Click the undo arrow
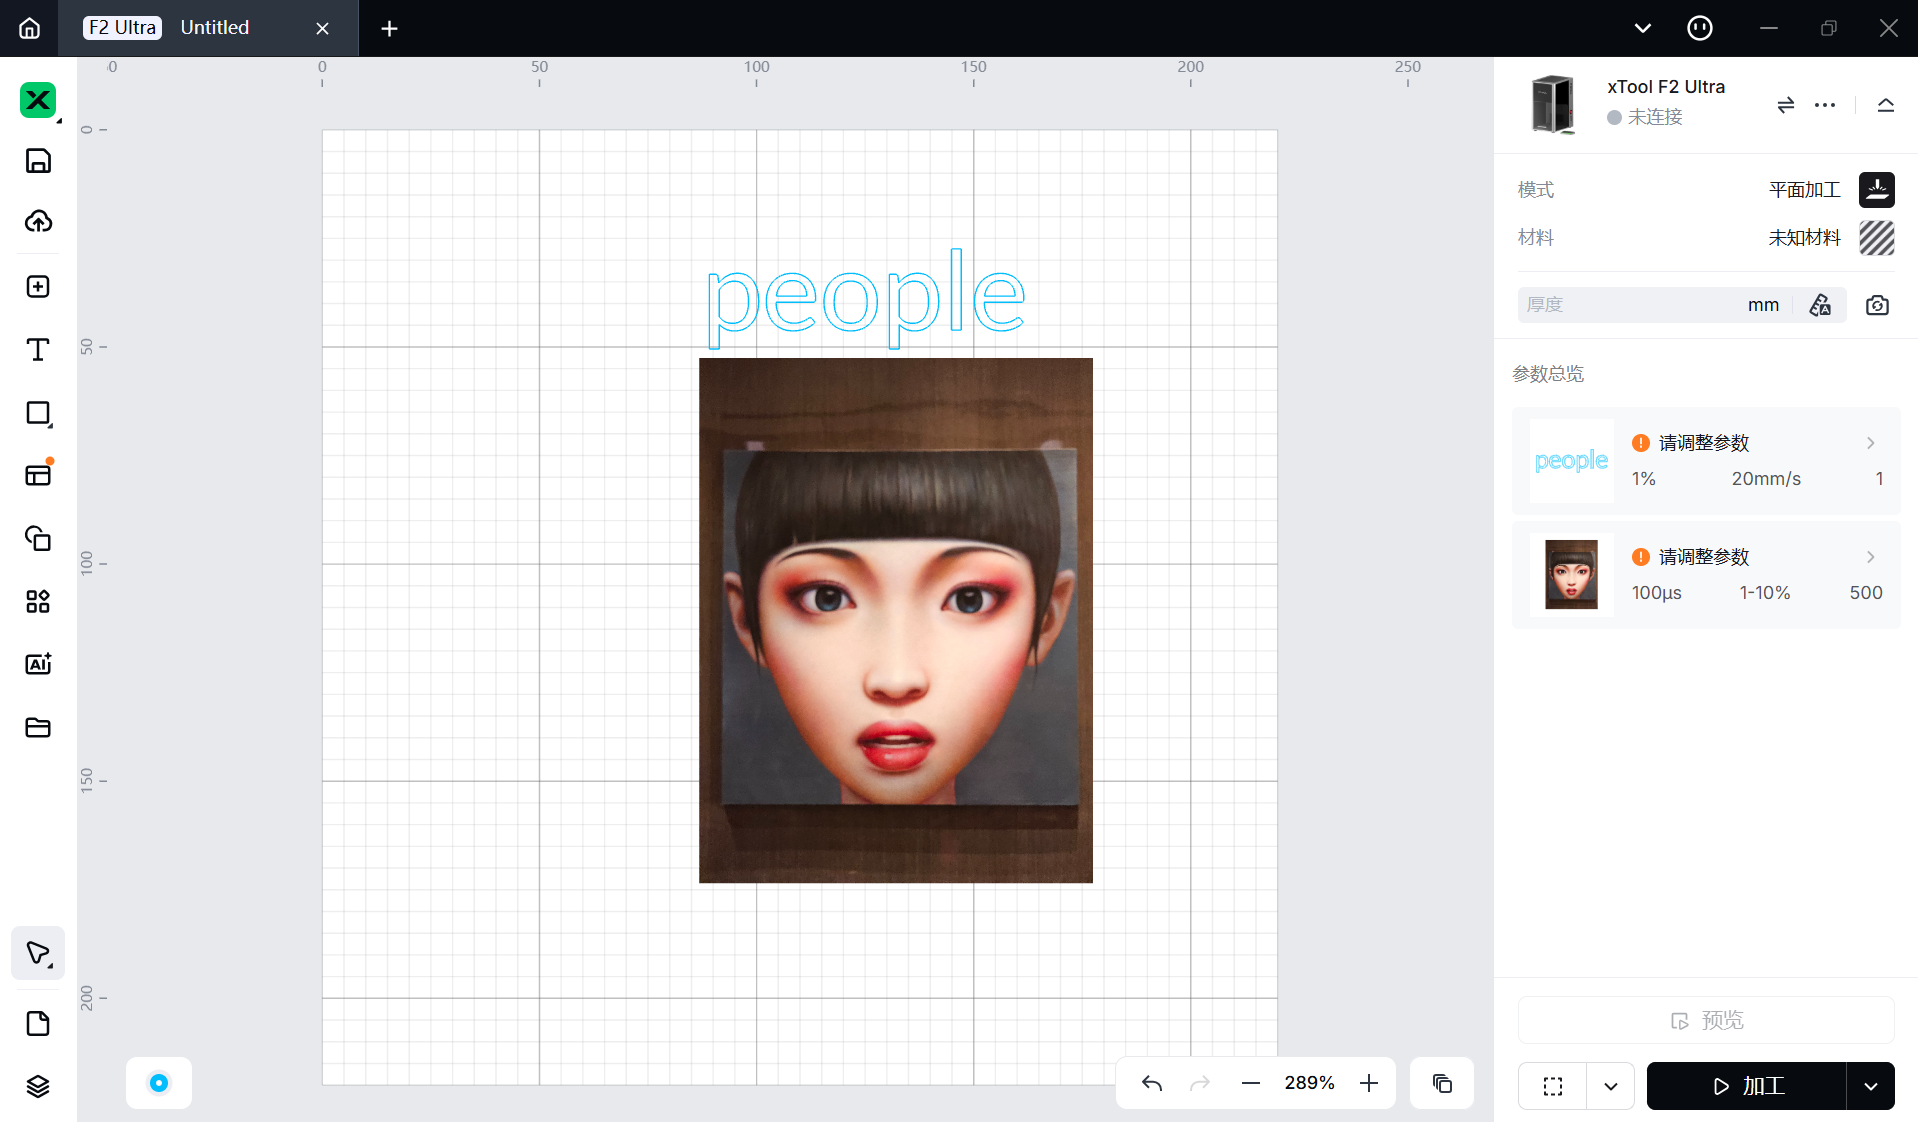 pyautogui.click(x=1152, y=1083)
